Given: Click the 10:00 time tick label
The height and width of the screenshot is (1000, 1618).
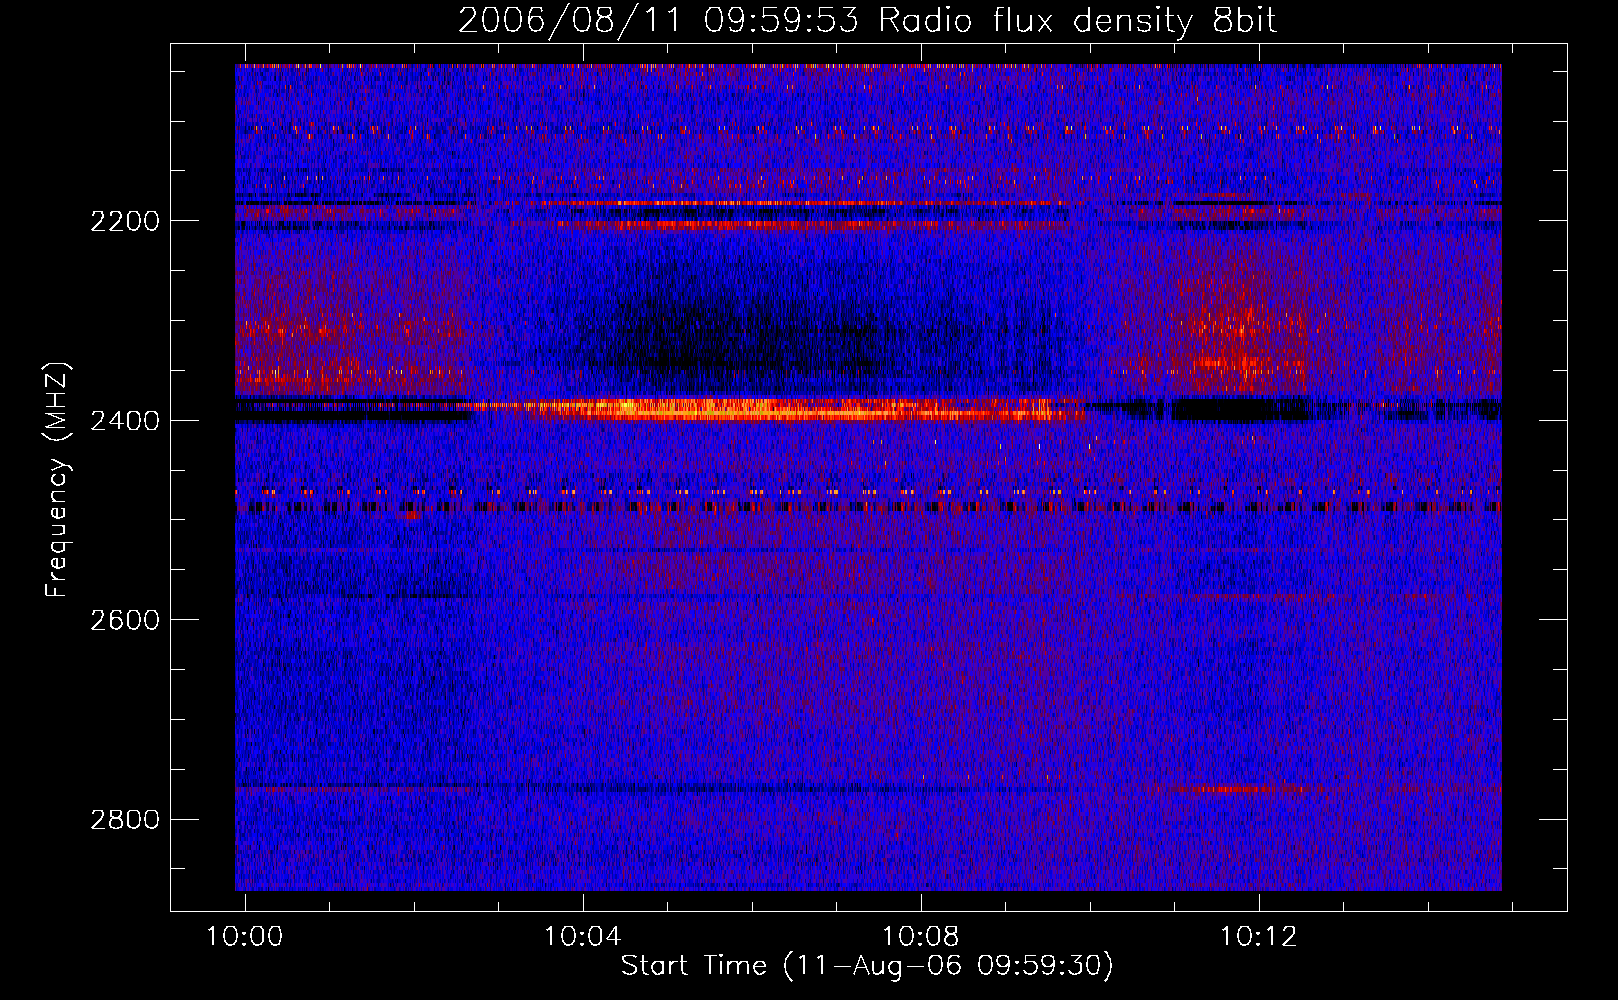Looking at the screenshot, I should click(245, 936).
